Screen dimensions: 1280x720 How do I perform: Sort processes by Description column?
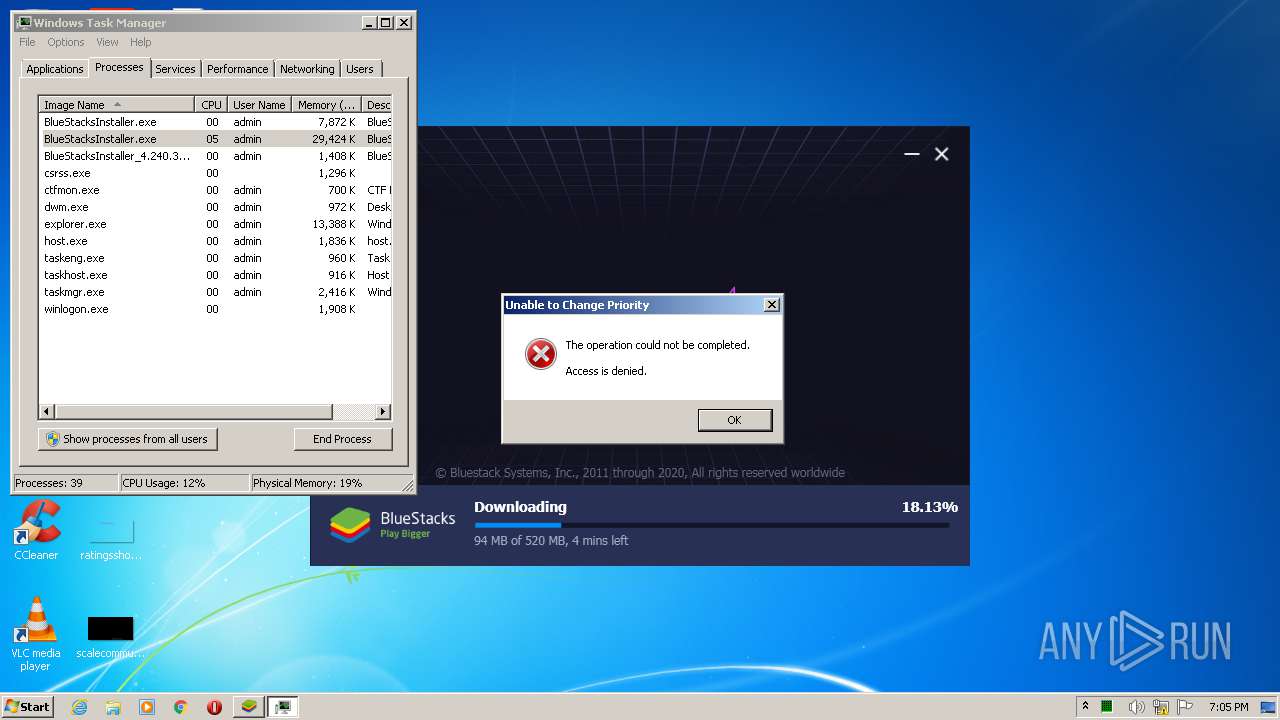pyautogui.click(x=377, y=105)
